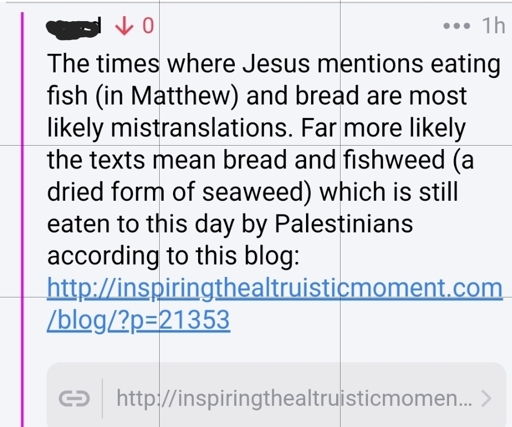
Task: Click the red downvote arrow icon
Action: click(124, 26)
